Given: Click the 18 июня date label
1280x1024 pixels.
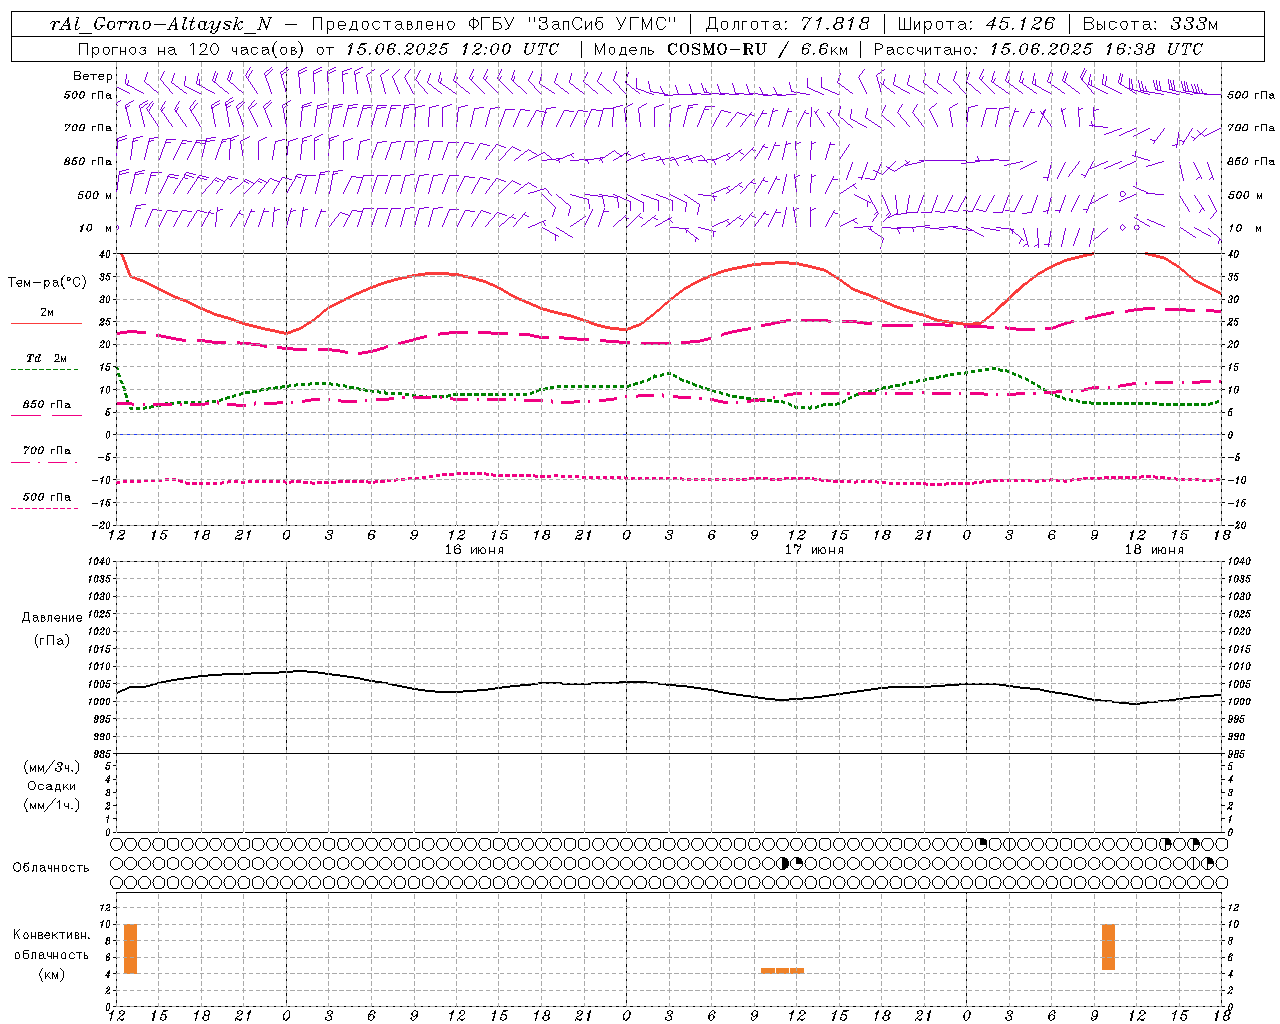Looking at the screenshot, I should tap(1154, 550).
